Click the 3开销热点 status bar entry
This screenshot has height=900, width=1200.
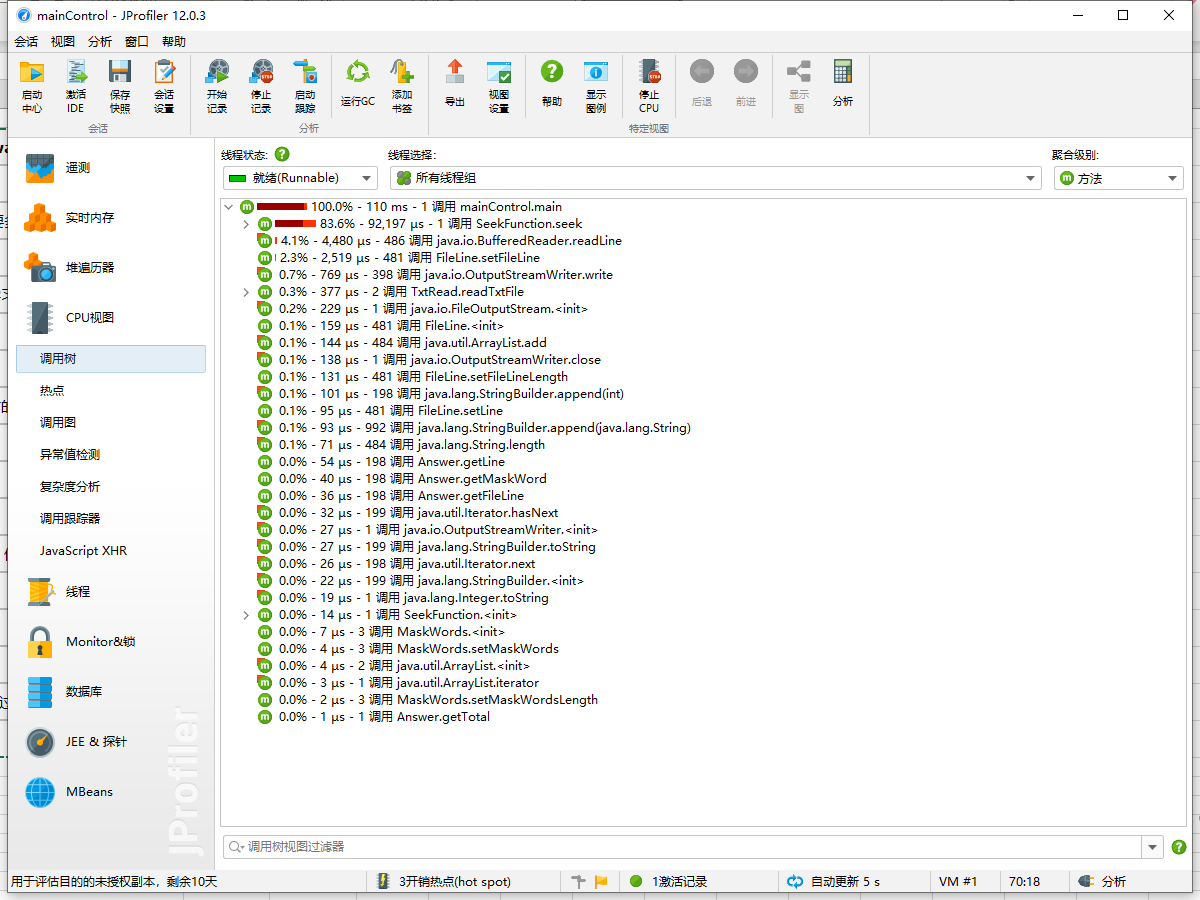[444, 882]
